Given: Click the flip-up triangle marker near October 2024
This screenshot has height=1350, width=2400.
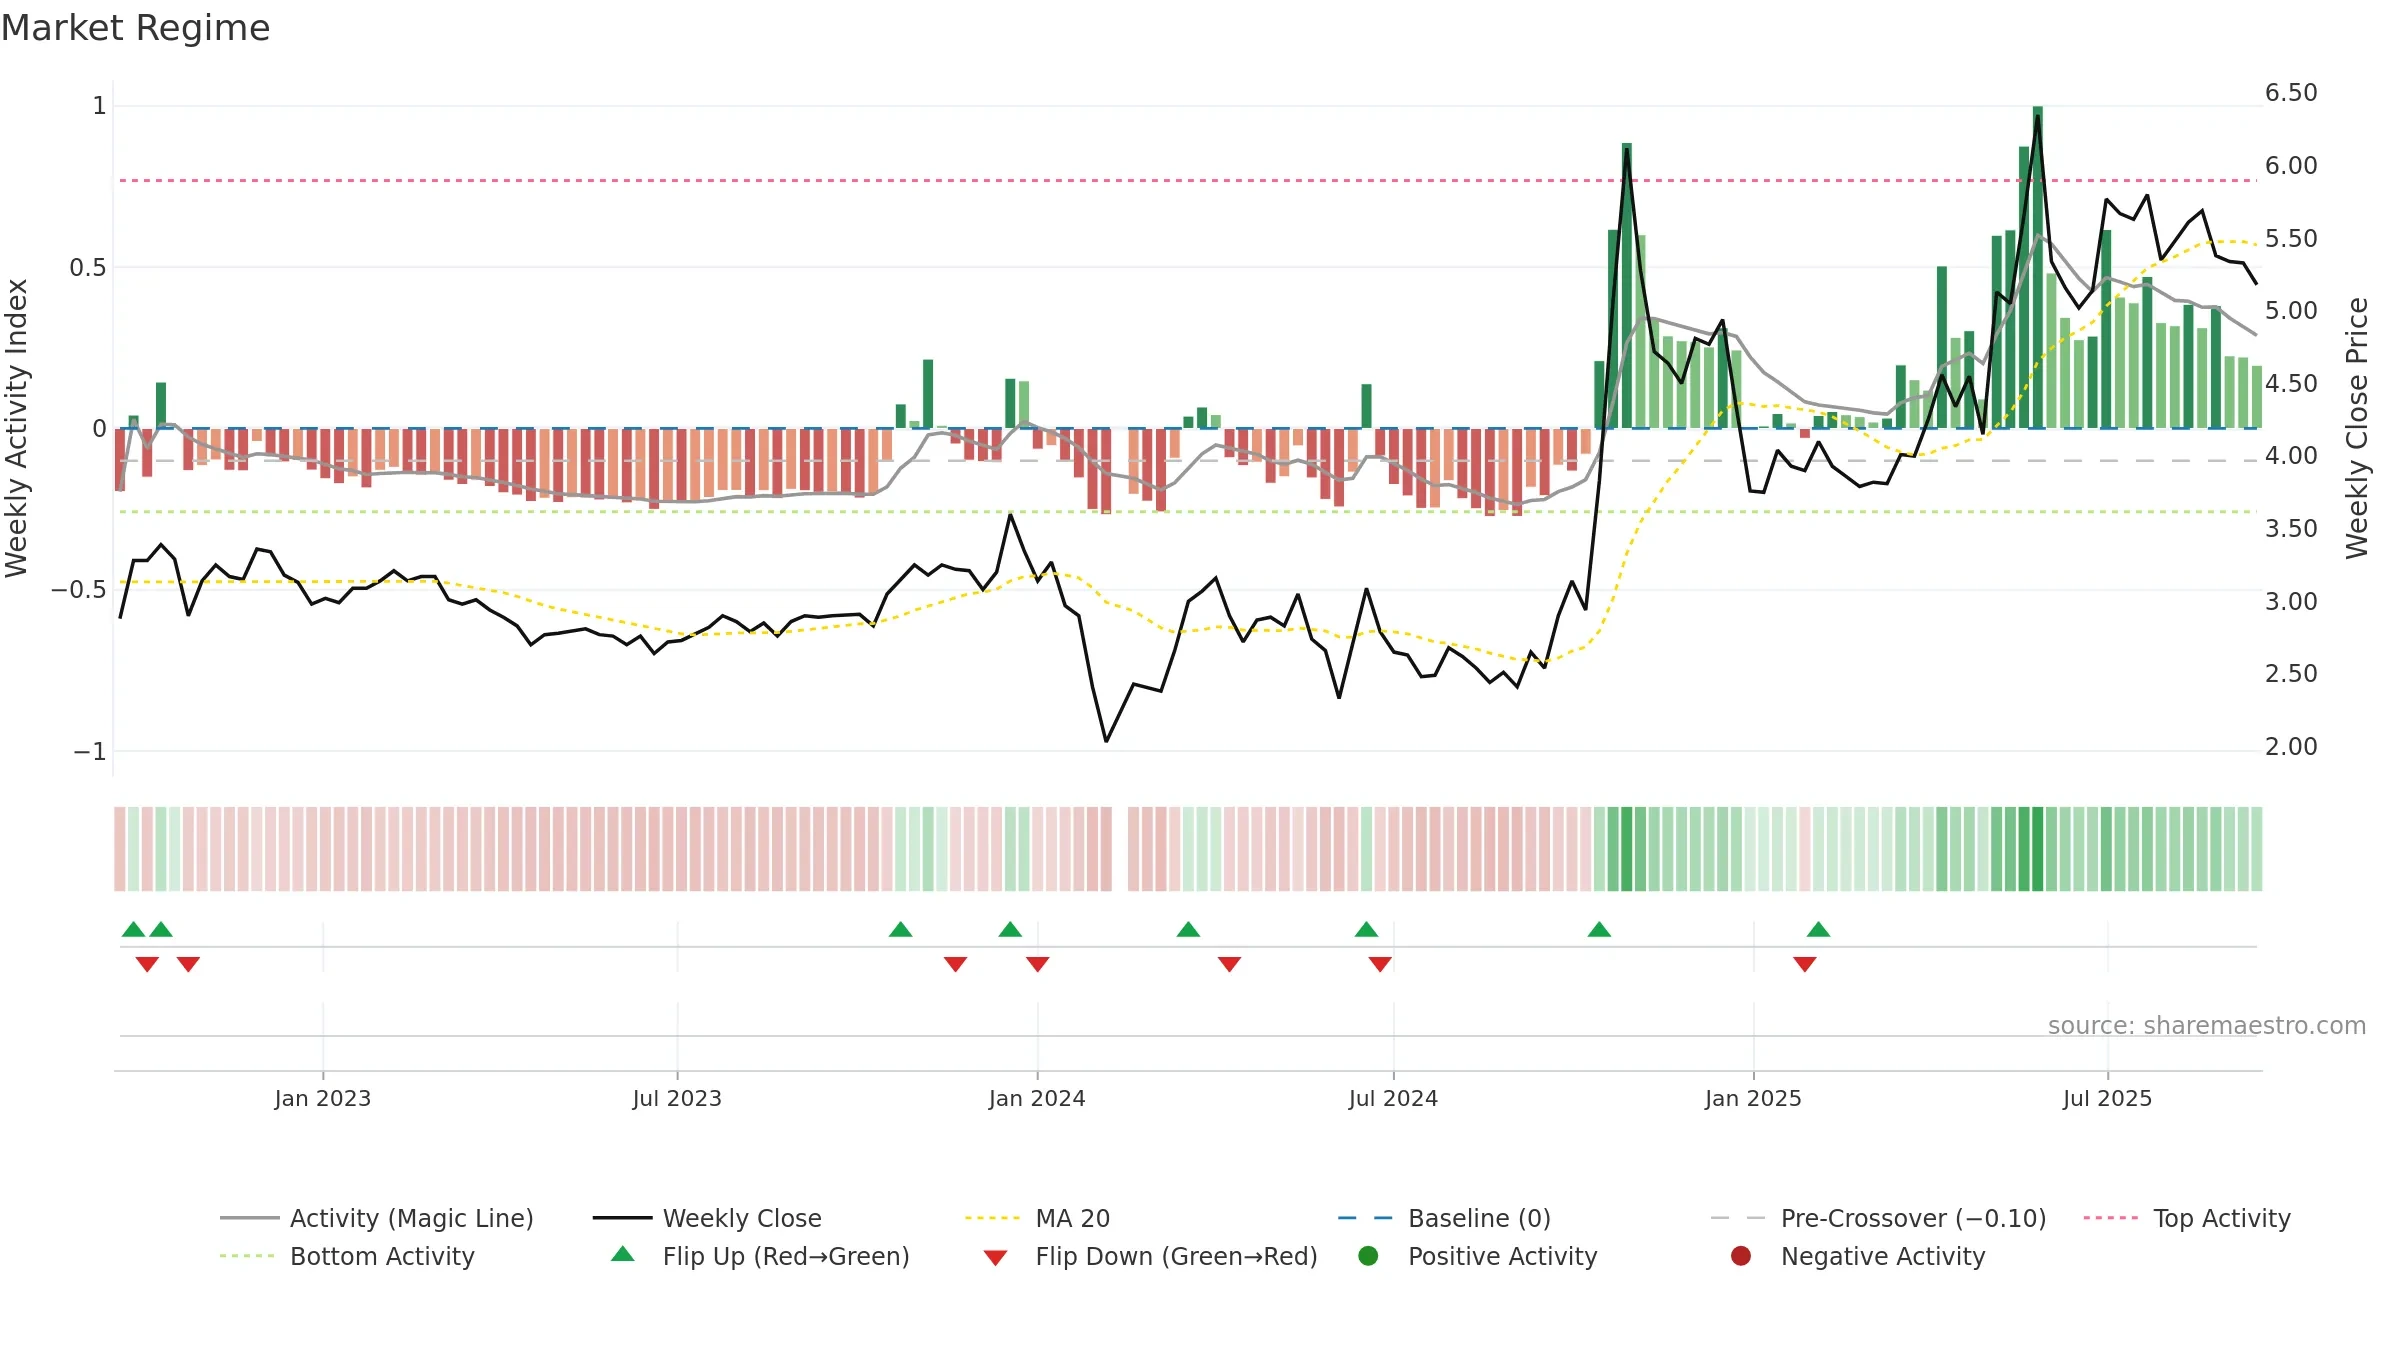Looking at the screenshot, I should coord(1599,930).
